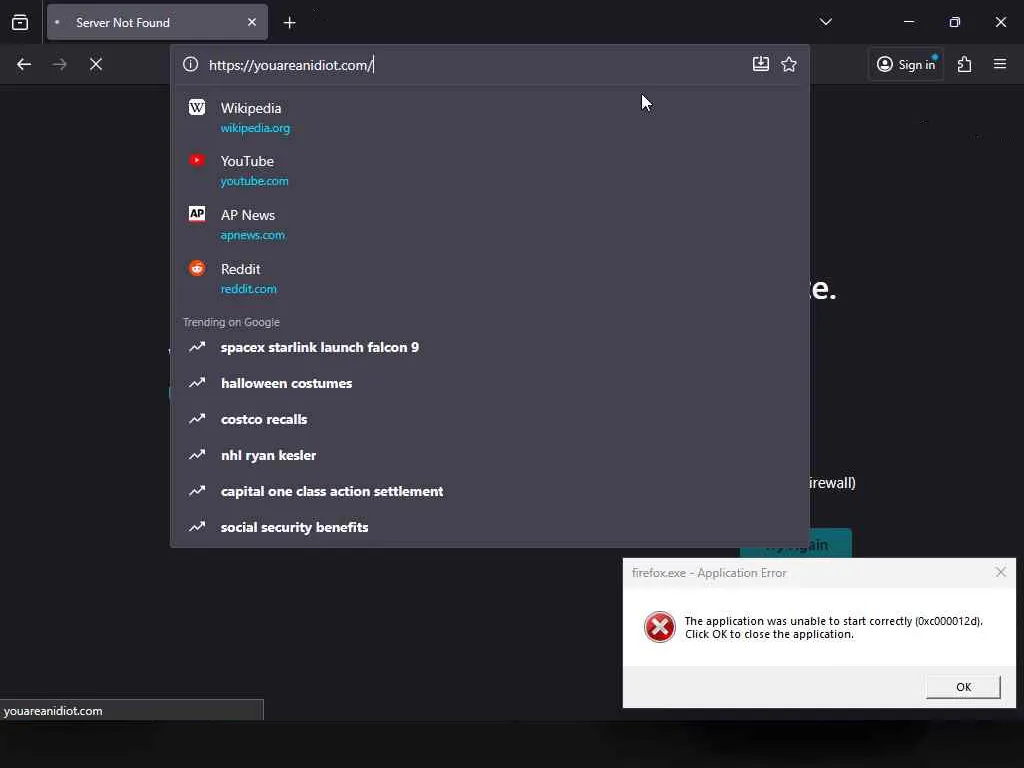Click the Wikipedia W favicon

[x=197, y=107]
